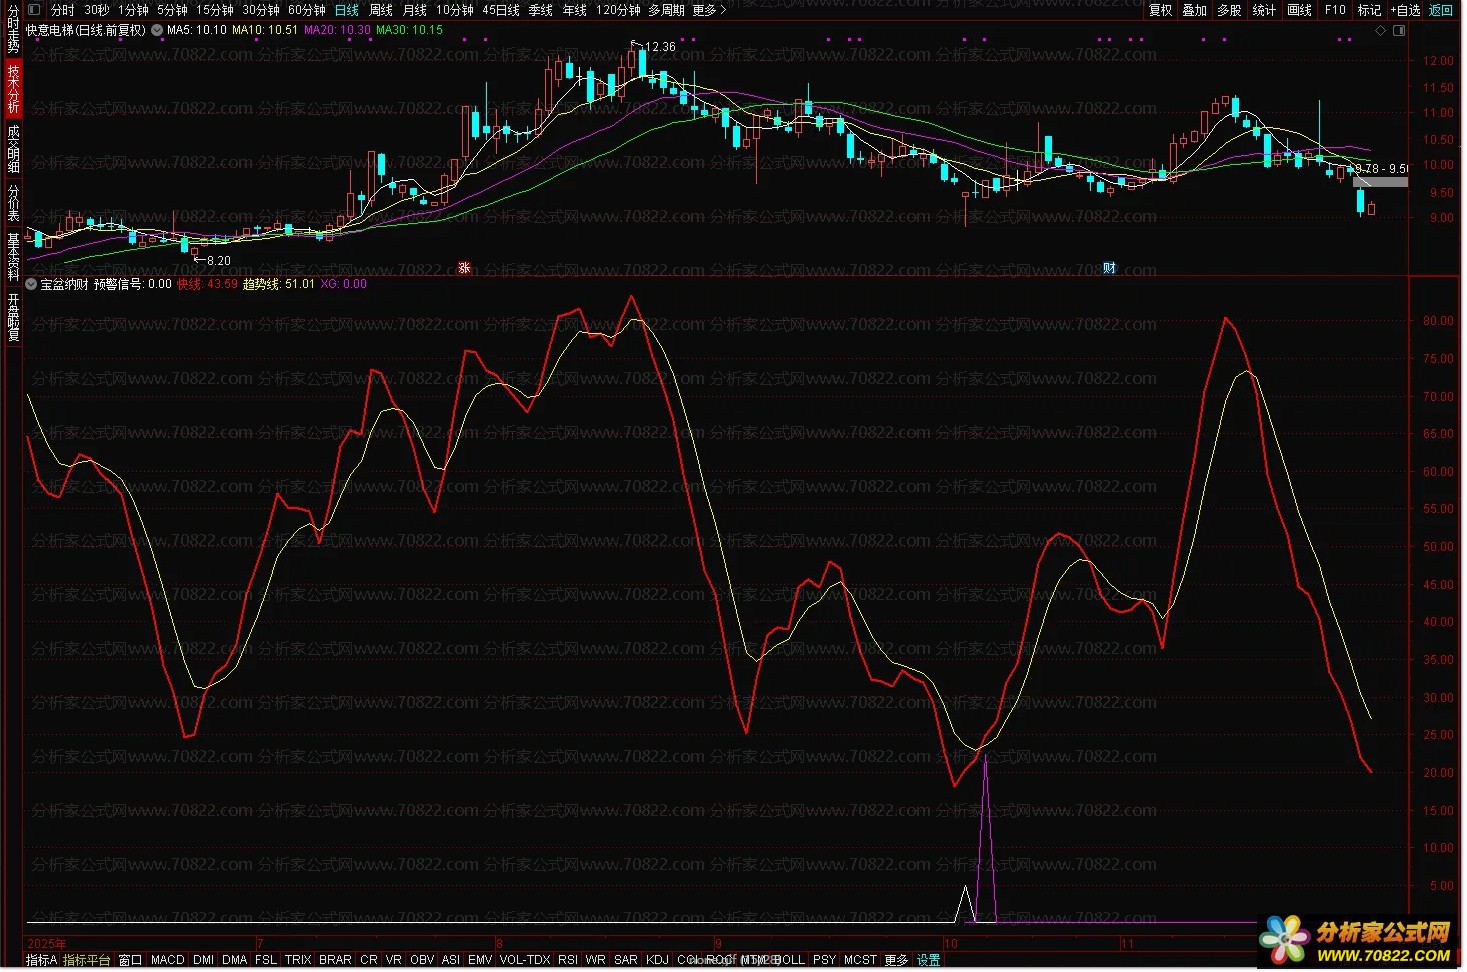Switch indicator to EMV
Viewport: 1467px width, 972px height.
pyautogui.click(x=480, y=960)
